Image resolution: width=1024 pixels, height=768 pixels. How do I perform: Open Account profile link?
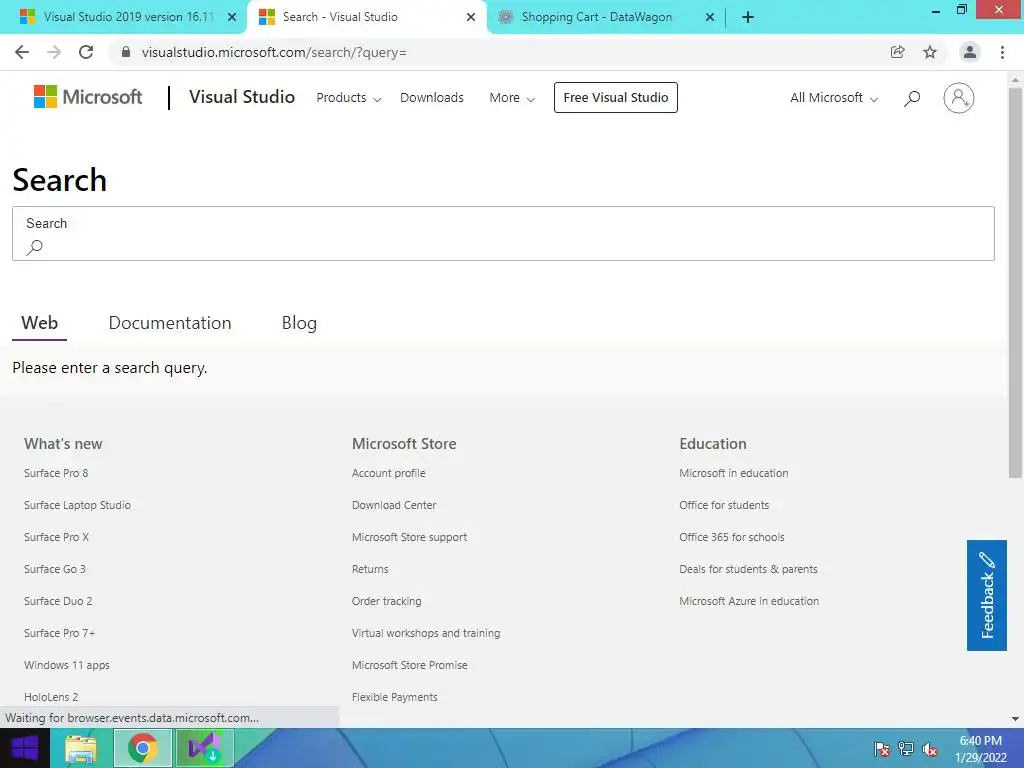coord(389,473)
